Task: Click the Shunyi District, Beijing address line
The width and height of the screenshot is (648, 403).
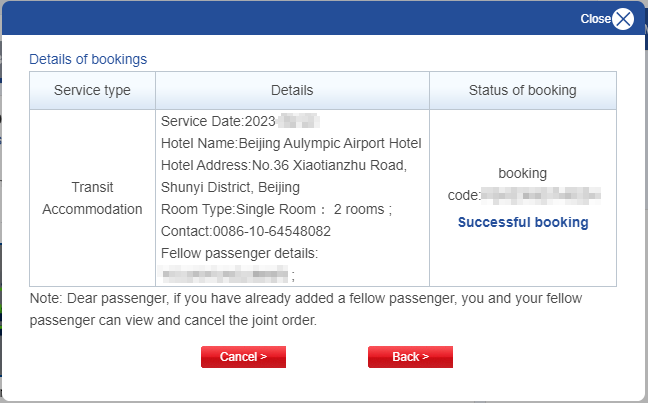Action: (230, 188)
